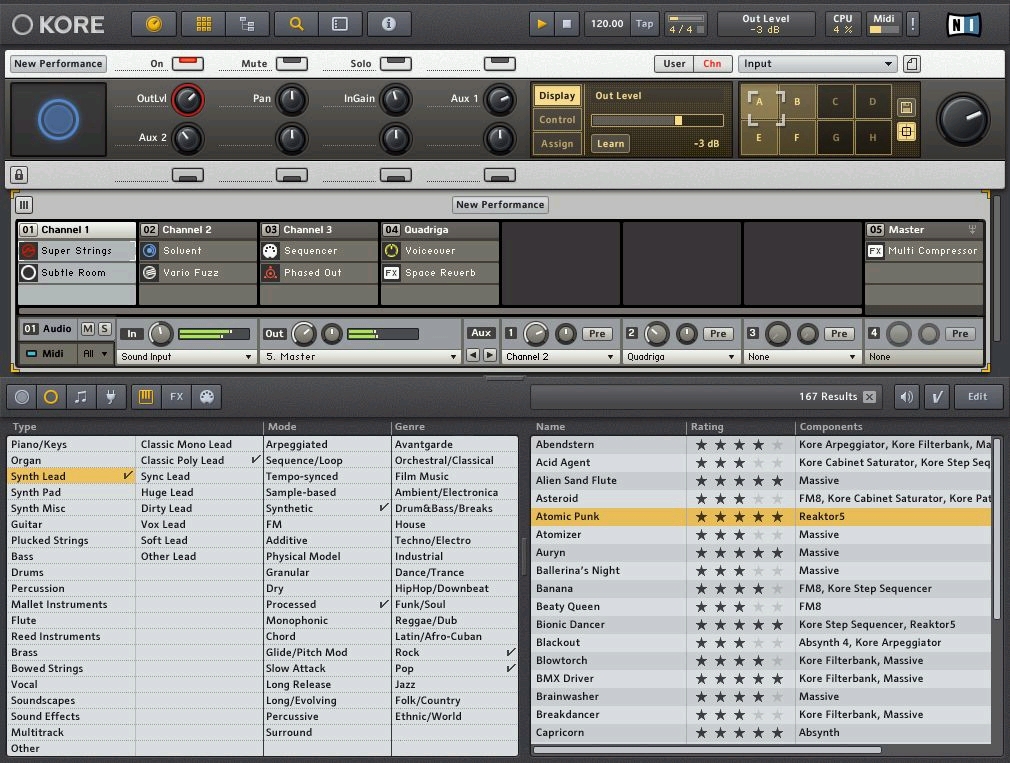Toggle the Solo button
This screenshot has width=1010, height=763.
(x=395, y=62)
